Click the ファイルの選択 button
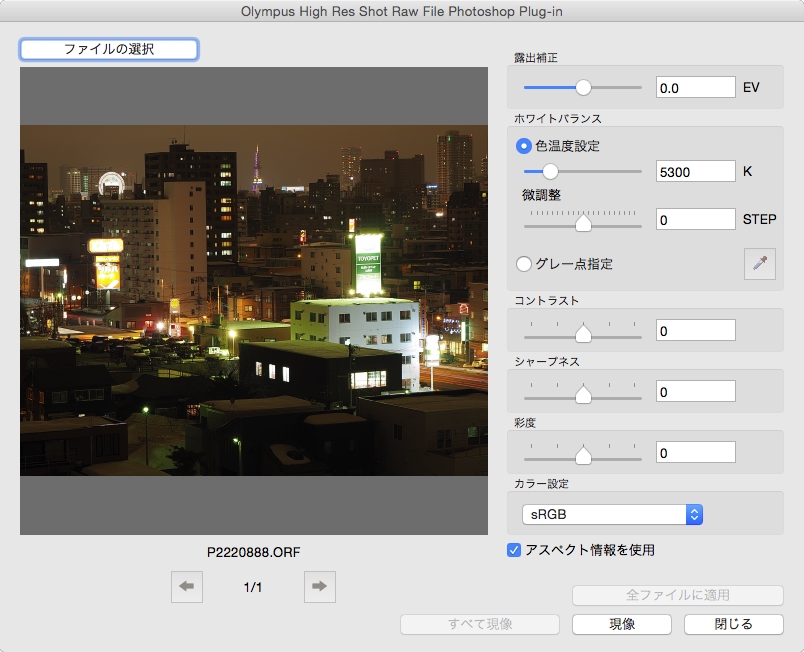Viewport: 804px width, 652px height. 109,49
